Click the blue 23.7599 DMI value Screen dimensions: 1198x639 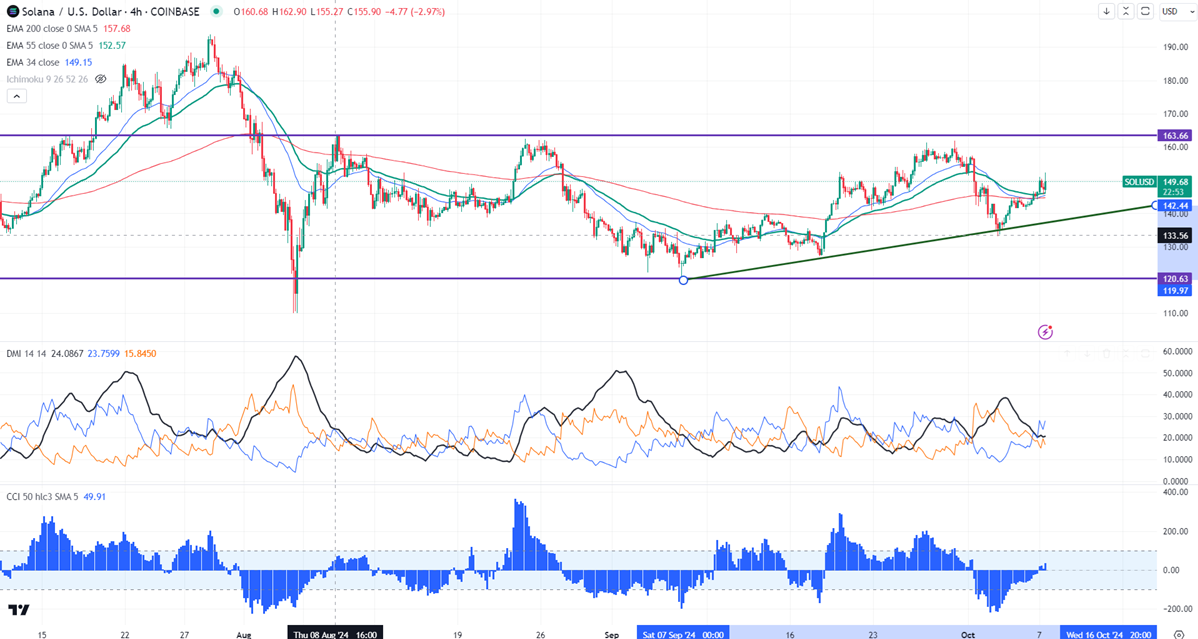coord(103,353)
